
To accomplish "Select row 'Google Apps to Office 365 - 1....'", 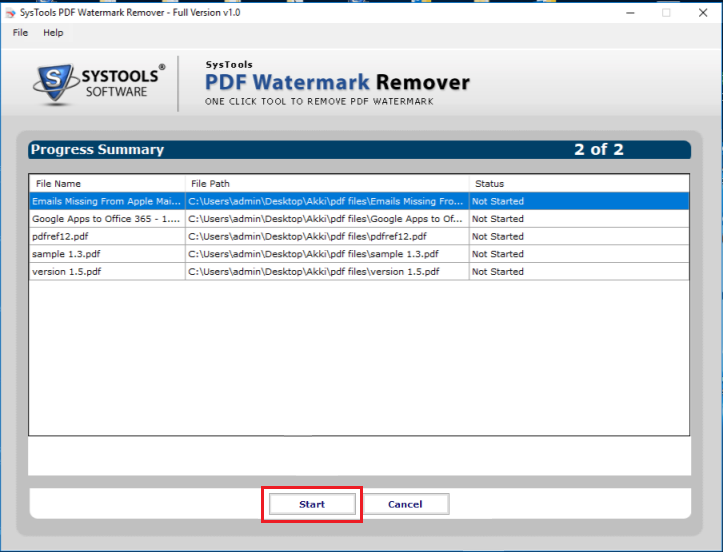I will (x=360, y=219).
